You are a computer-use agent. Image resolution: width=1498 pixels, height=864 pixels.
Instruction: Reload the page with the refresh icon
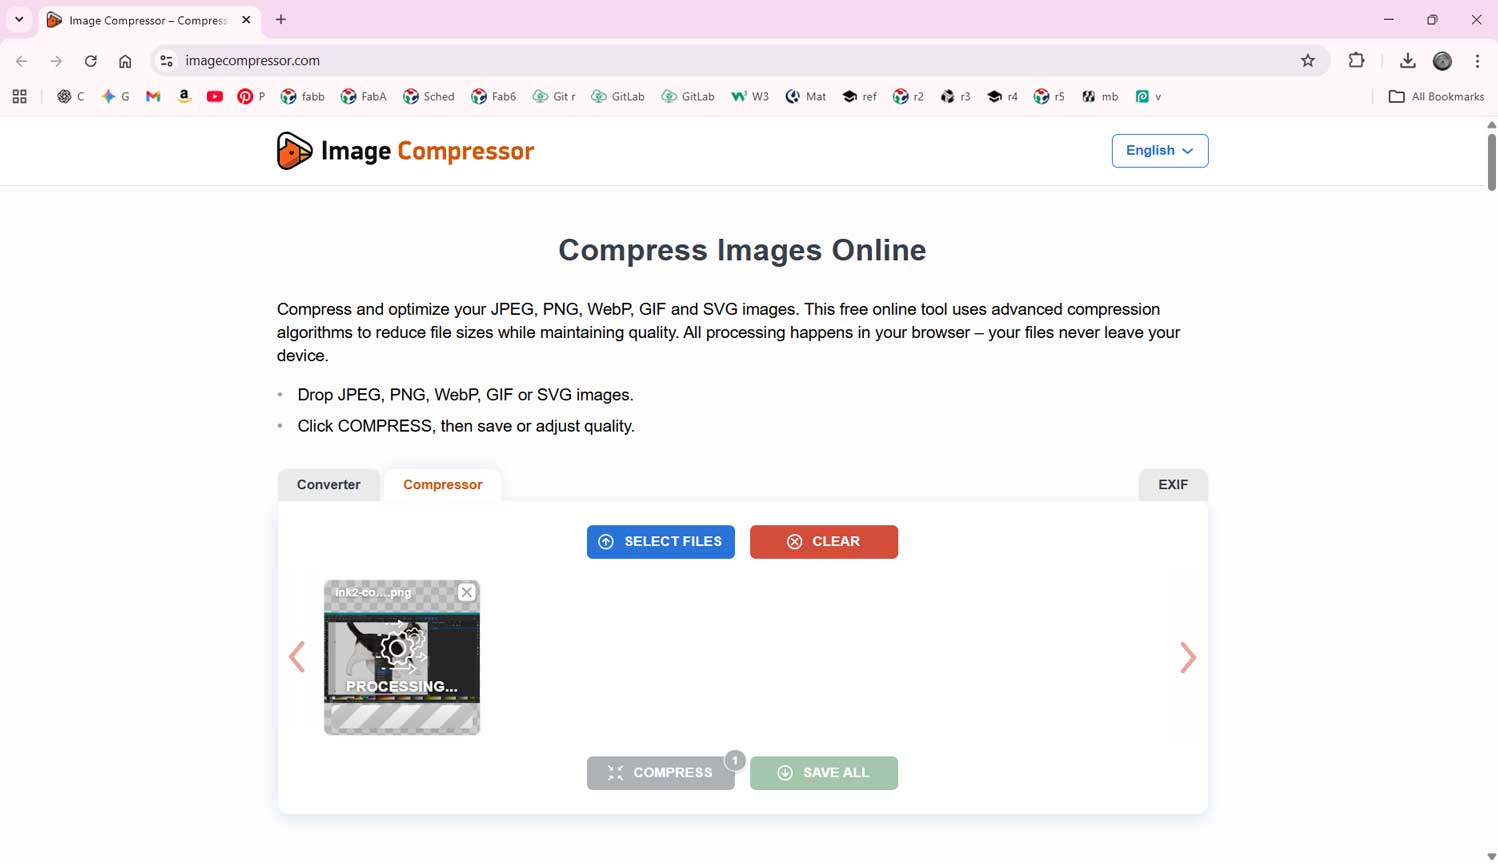pos(90,60)
